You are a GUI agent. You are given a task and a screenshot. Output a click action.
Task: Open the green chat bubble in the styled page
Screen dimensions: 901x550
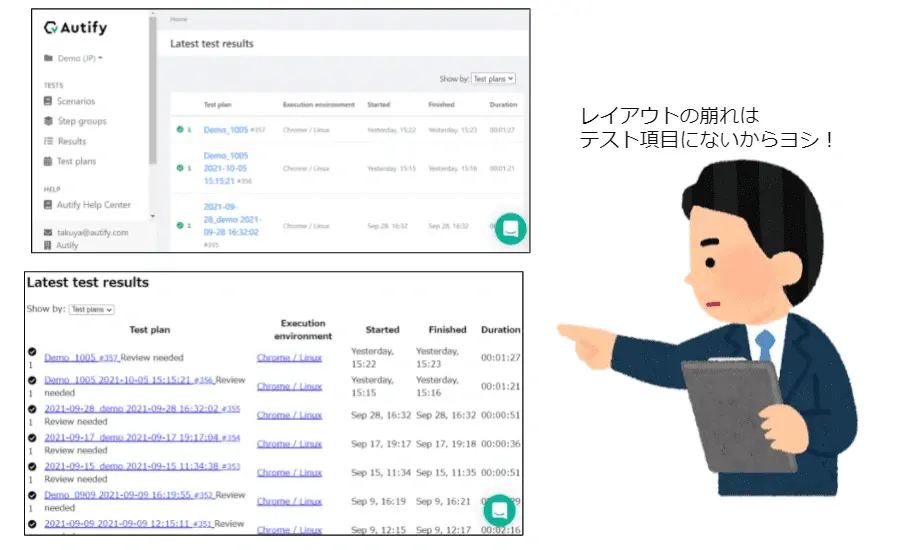(510, 229)
